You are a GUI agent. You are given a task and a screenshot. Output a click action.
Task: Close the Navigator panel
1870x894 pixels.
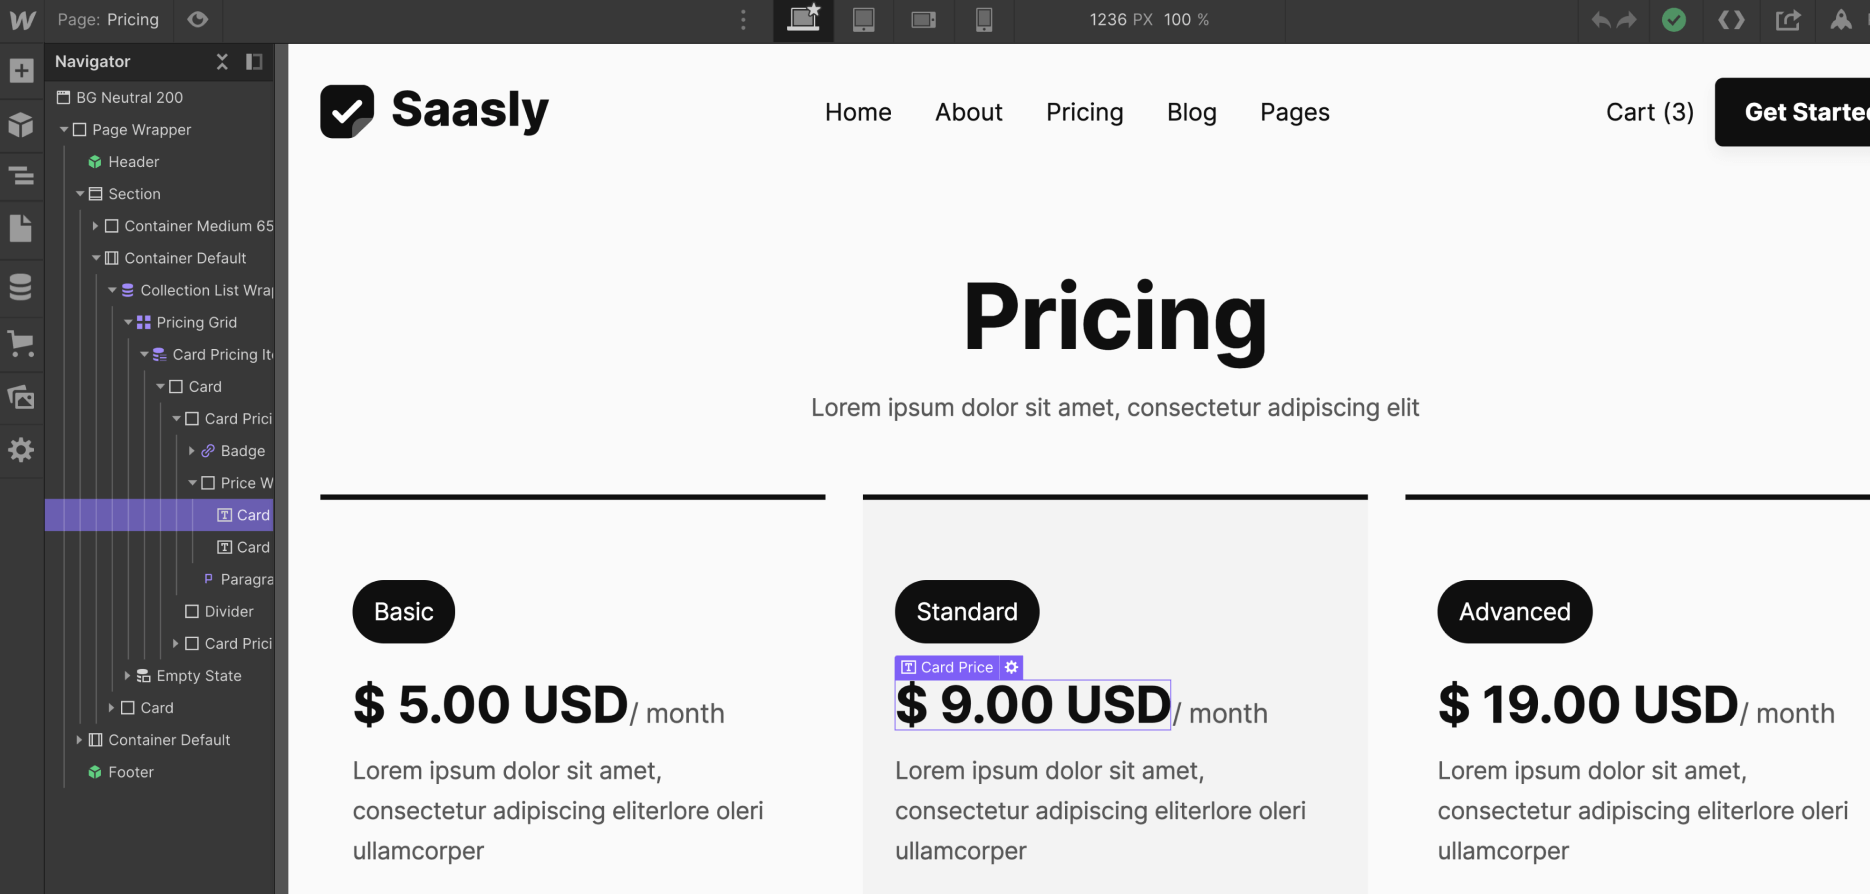coord(222,62)
